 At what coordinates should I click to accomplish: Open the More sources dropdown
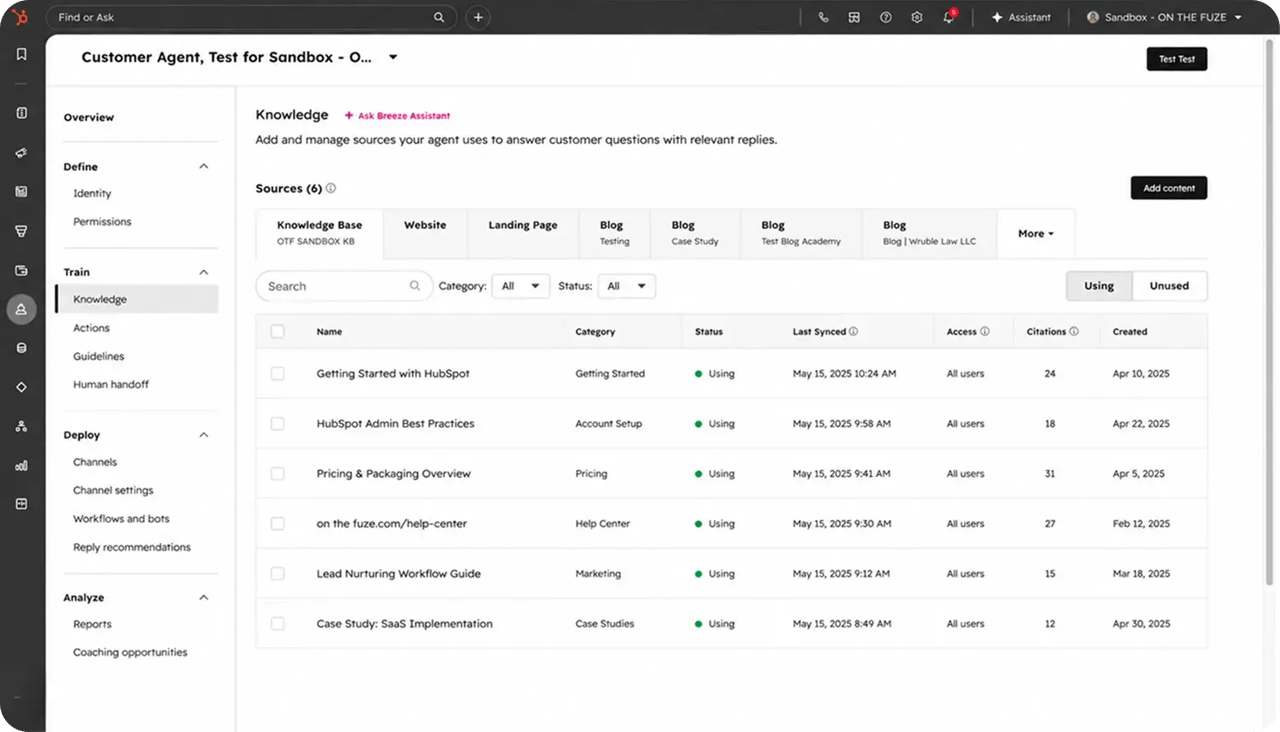pyautogui.click(x=1036, y=233)
